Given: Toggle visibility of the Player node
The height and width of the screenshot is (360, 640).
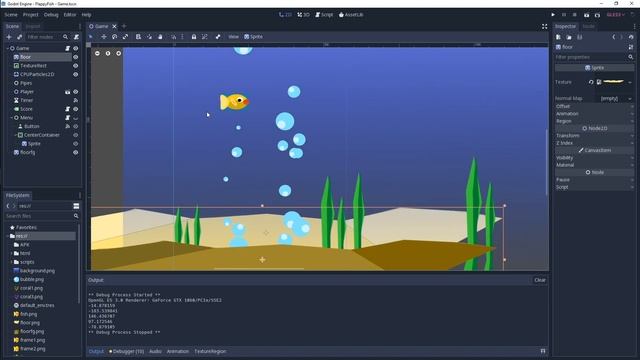Looking at the screenshot, I should click(76, 92).
